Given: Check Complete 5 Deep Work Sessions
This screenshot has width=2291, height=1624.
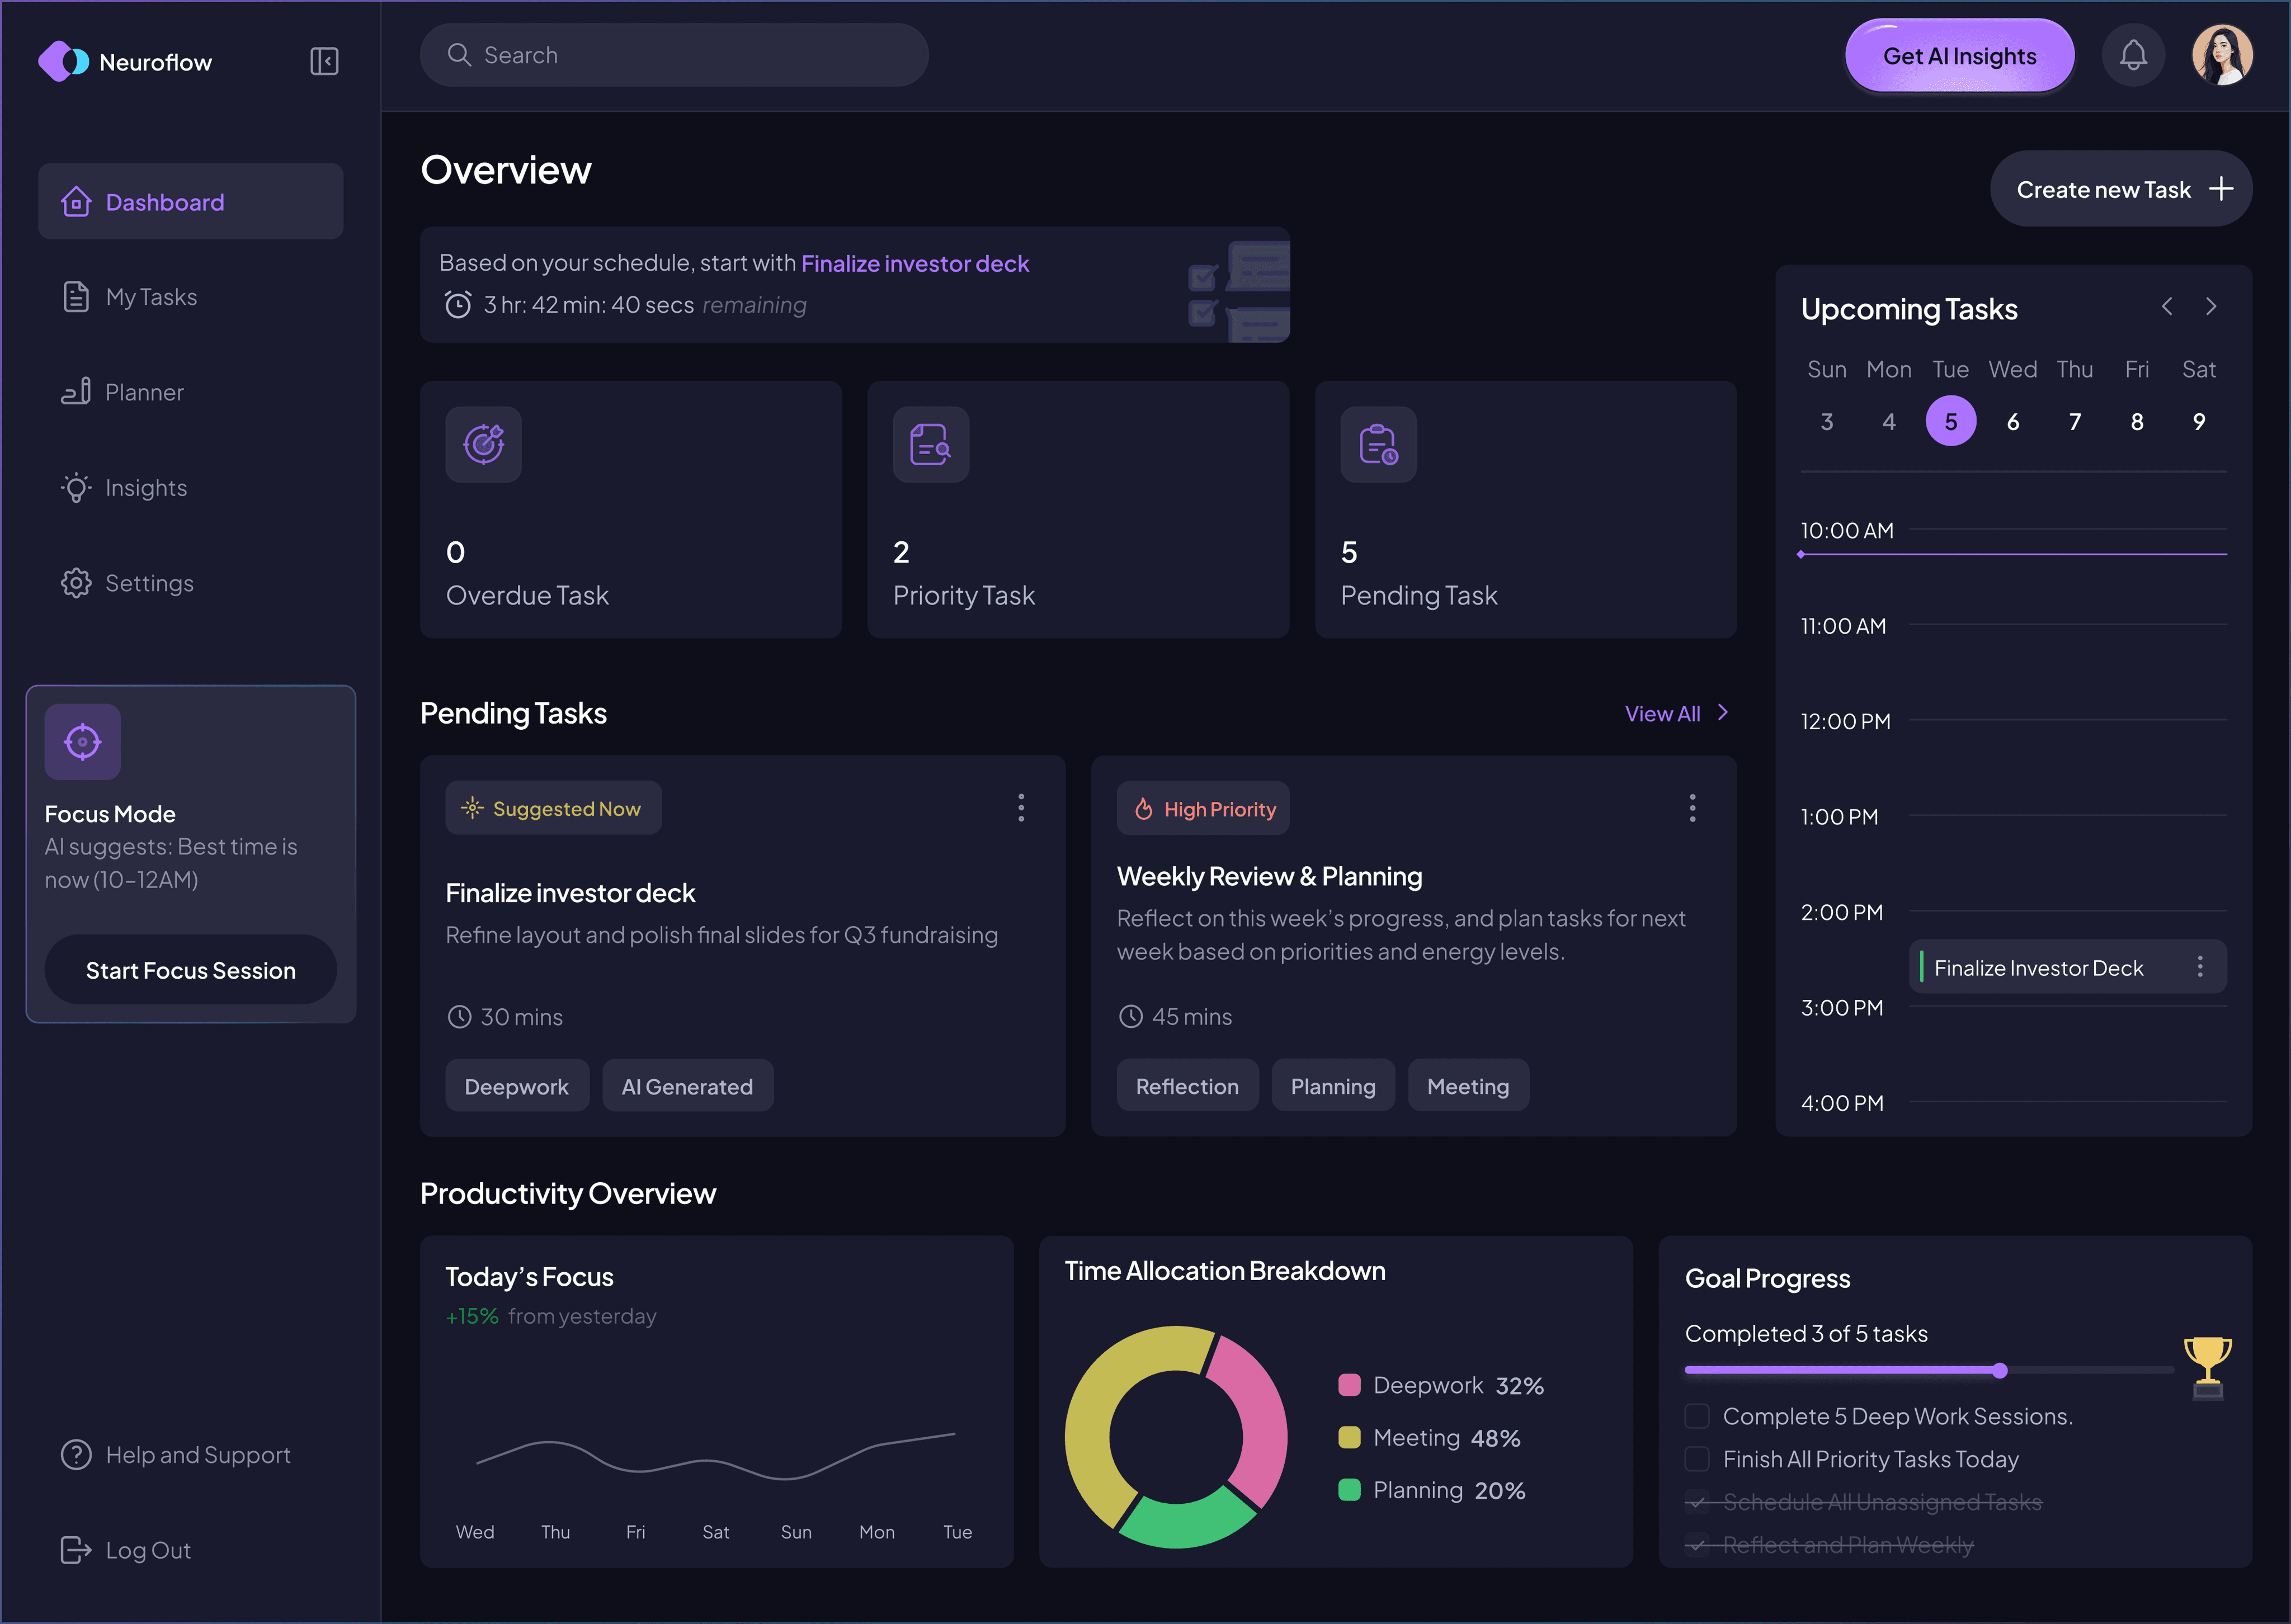Looking at the screenshot, I should (1697, 1416).
